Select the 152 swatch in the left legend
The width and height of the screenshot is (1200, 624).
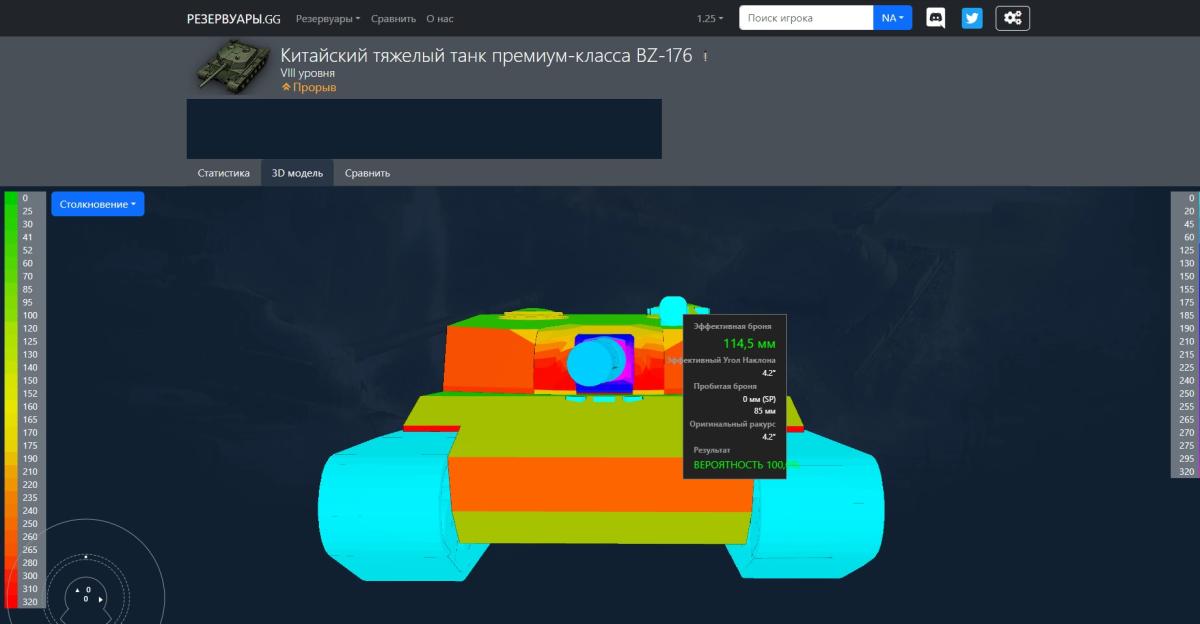point(12,393)
